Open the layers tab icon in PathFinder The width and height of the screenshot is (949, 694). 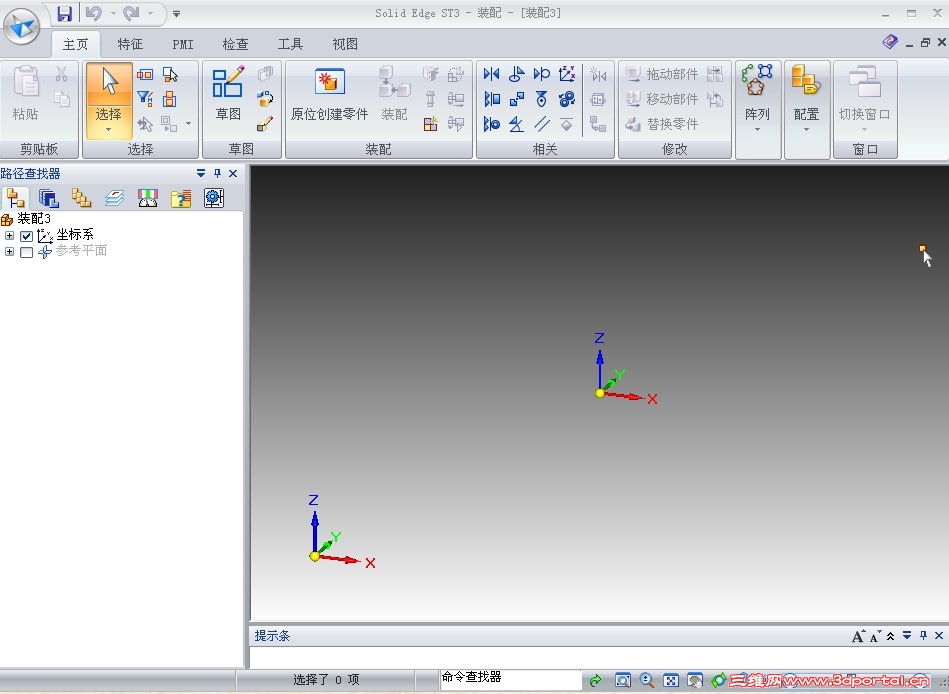[114, 198]
